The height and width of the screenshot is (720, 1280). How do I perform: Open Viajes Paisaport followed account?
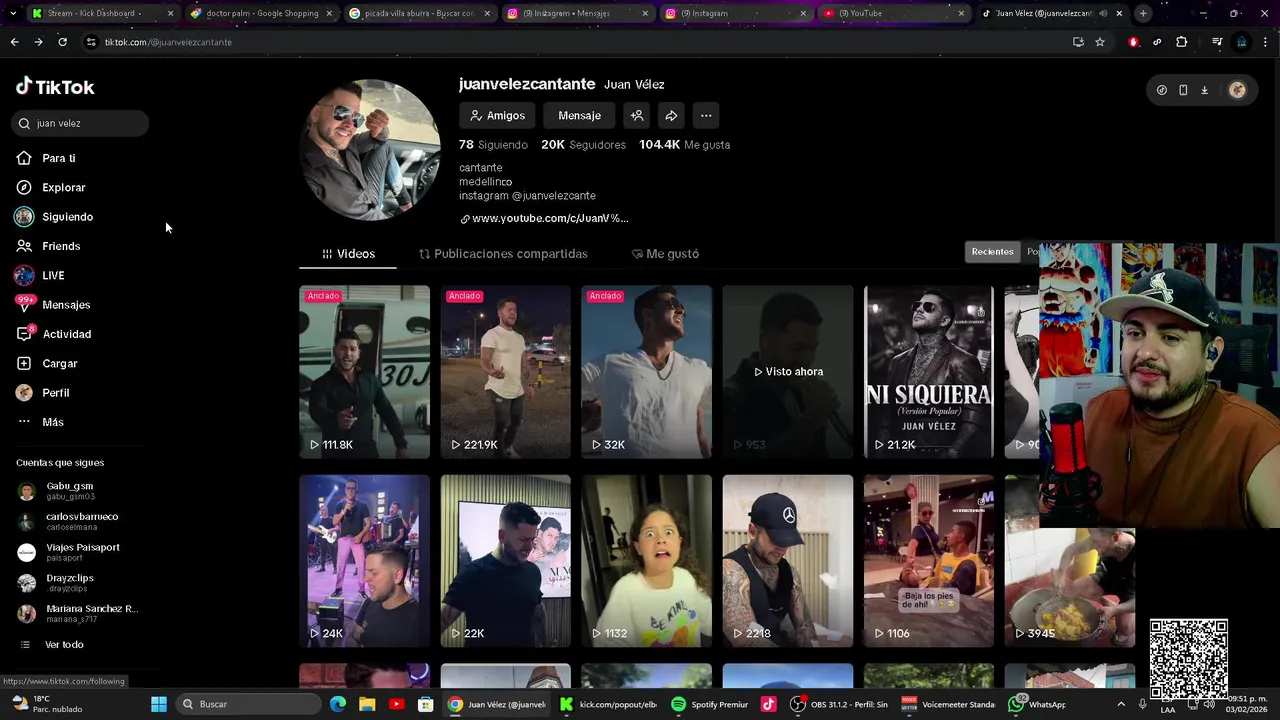click(82, 552)
